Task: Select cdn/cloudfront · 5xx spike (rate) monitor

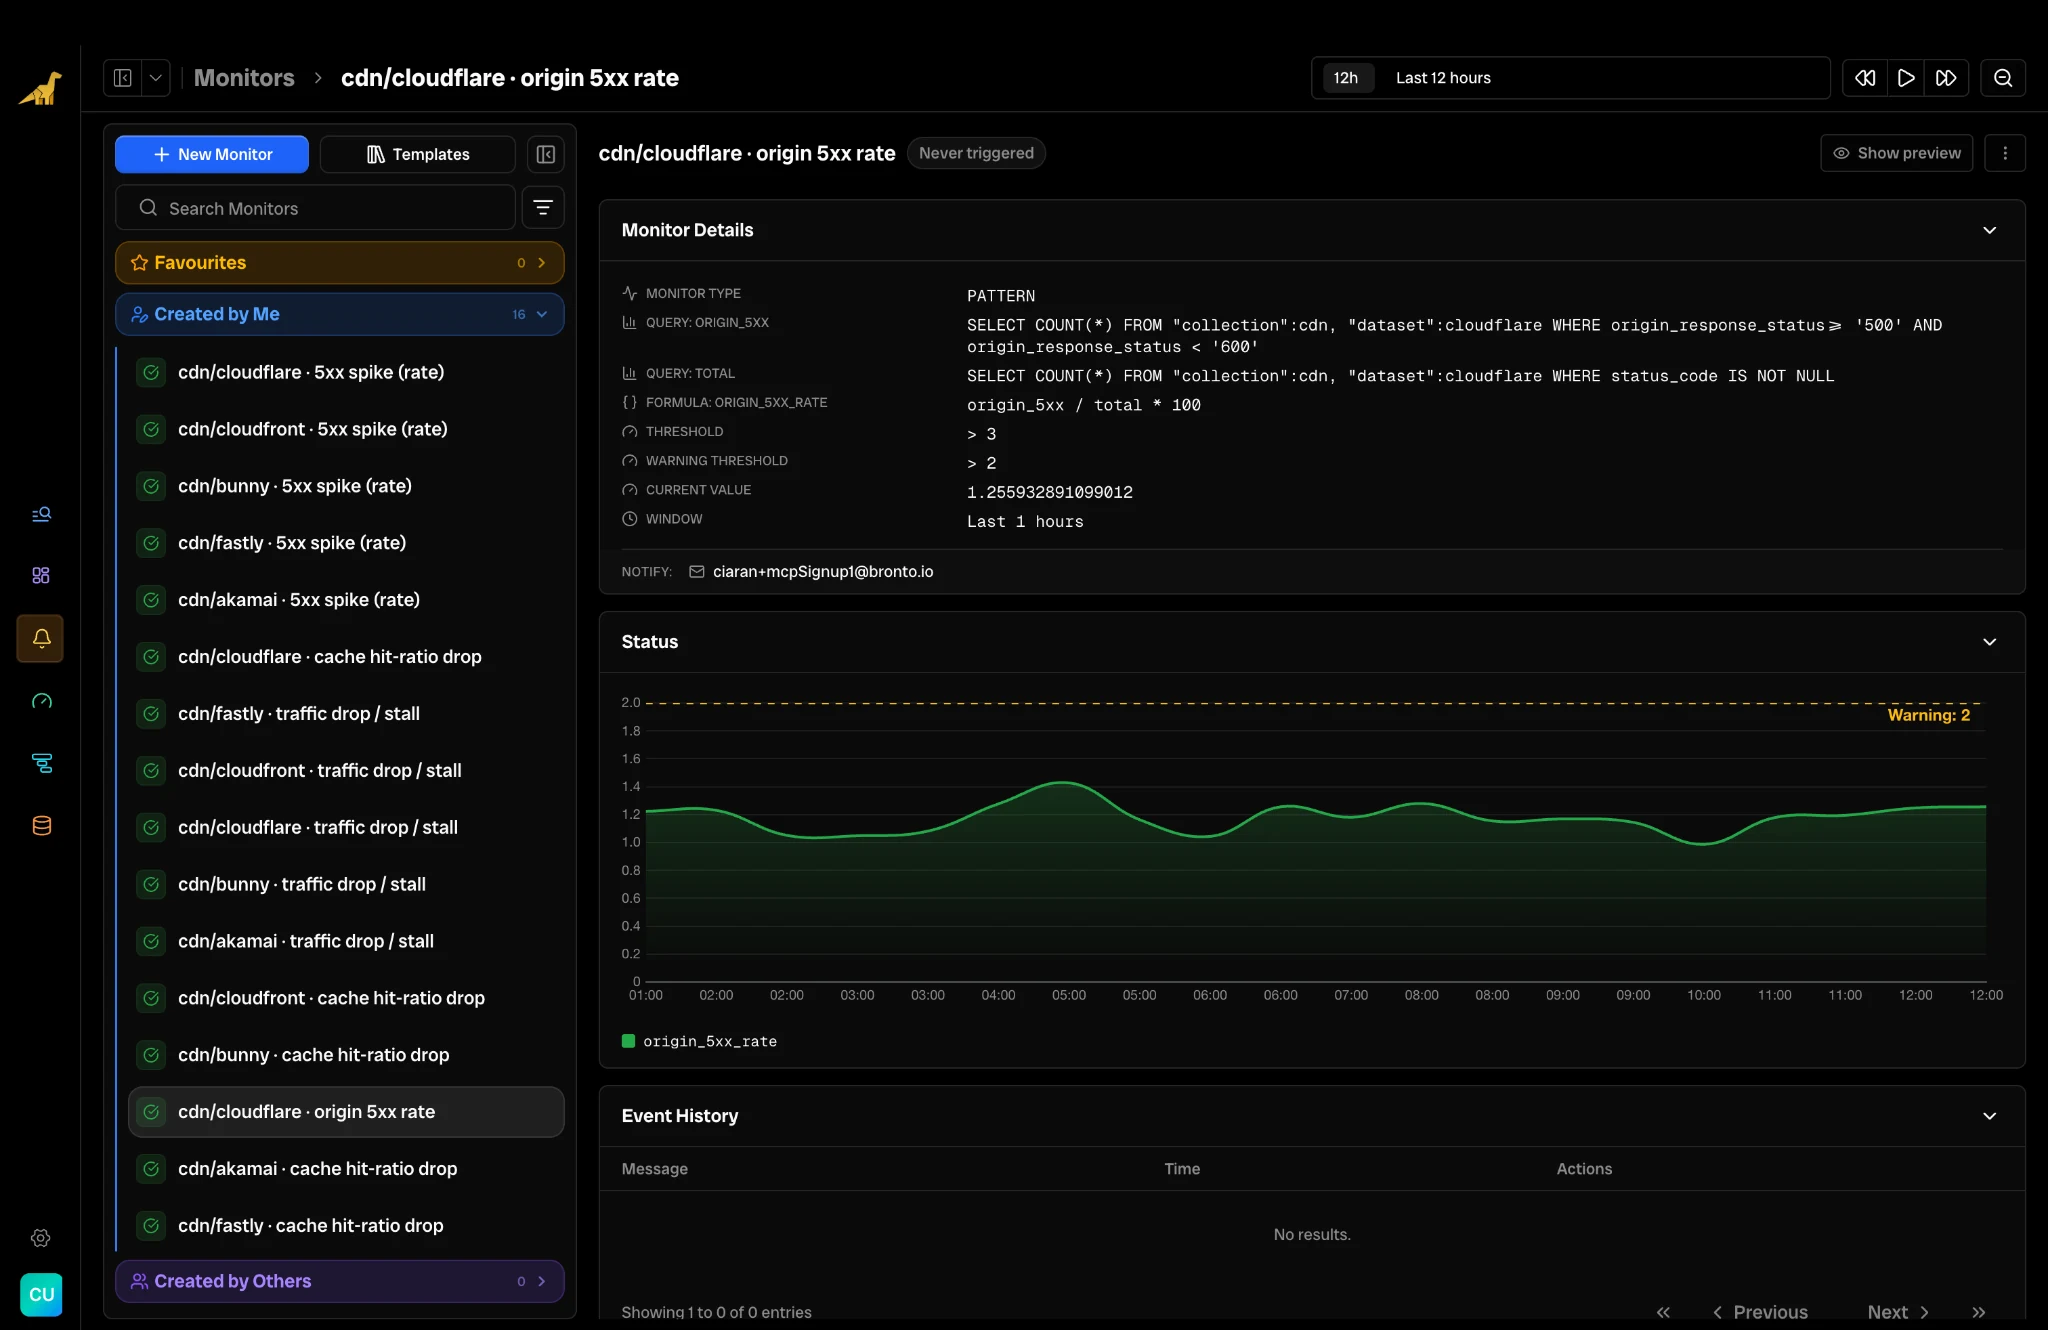Action: pyautogui.click(x=346, y=429)
